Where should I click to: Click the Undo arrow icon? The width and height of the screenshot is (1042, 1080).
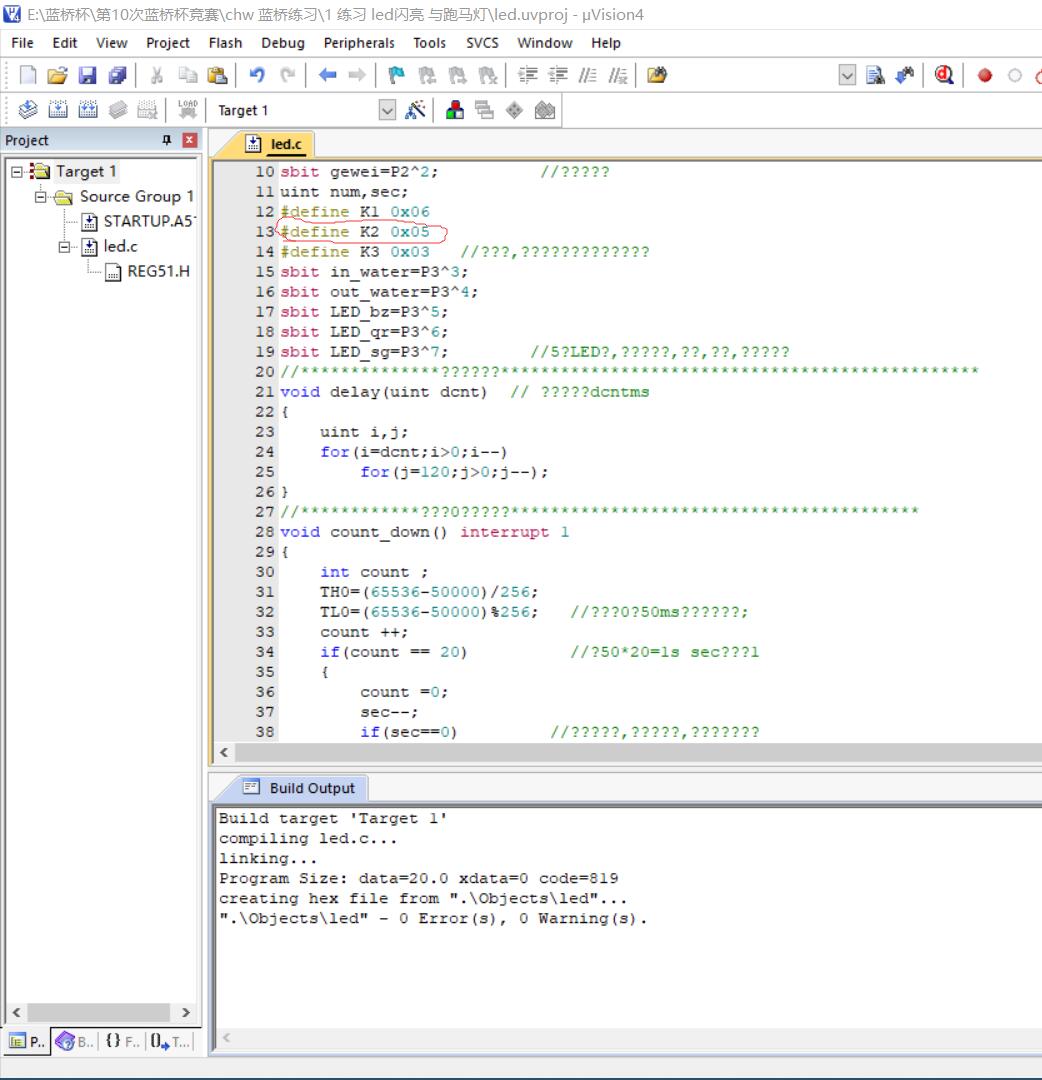[257, 76]
